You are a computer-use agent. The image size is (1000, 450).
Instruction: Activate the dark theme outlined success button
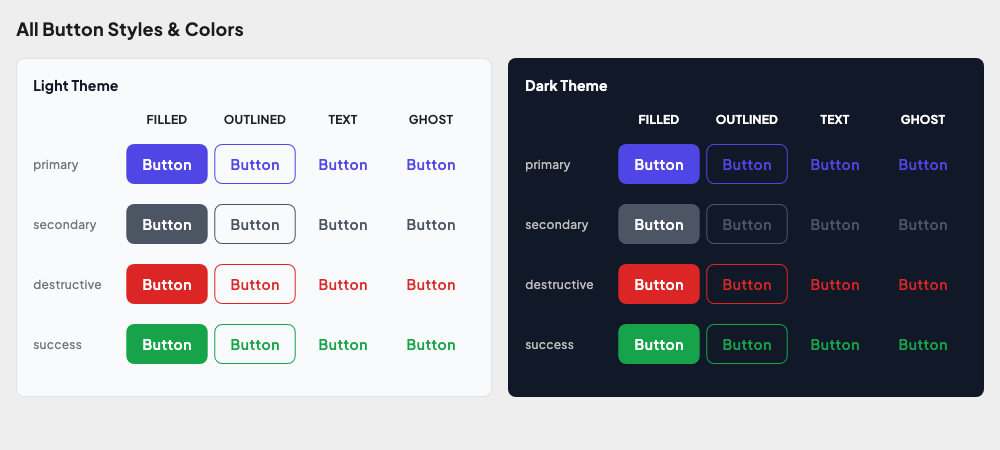747,344
